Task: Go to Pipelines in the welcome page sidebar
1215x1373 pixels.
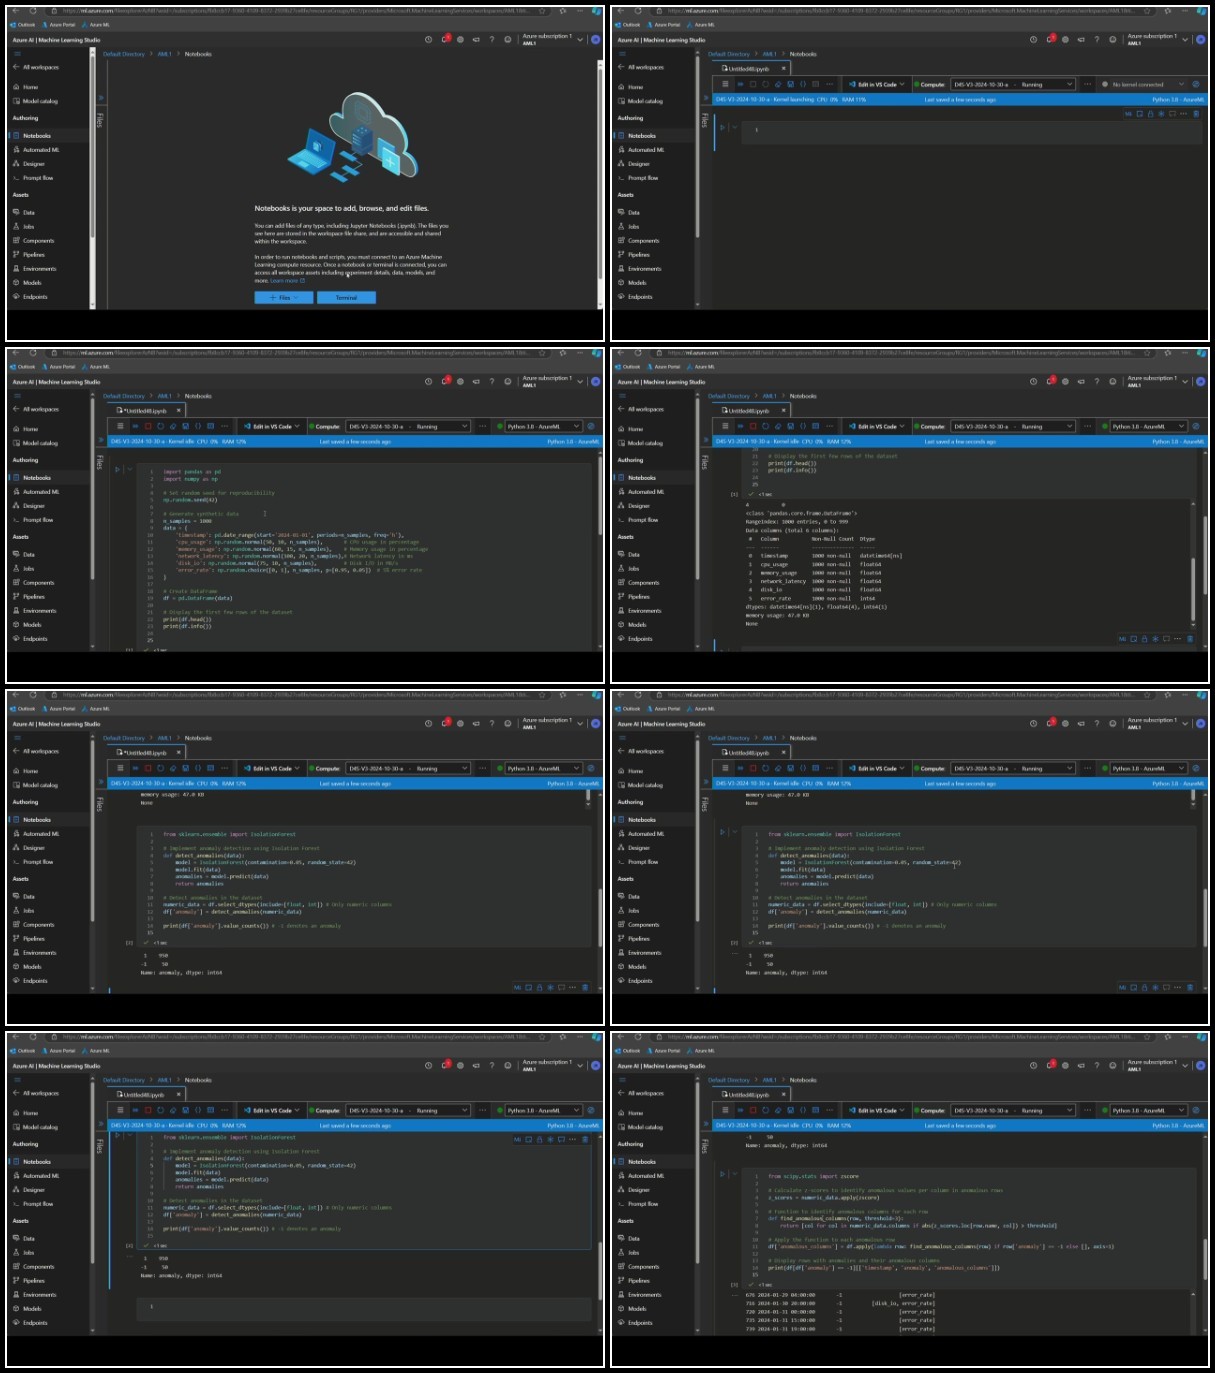Action: tap(34, 255)
